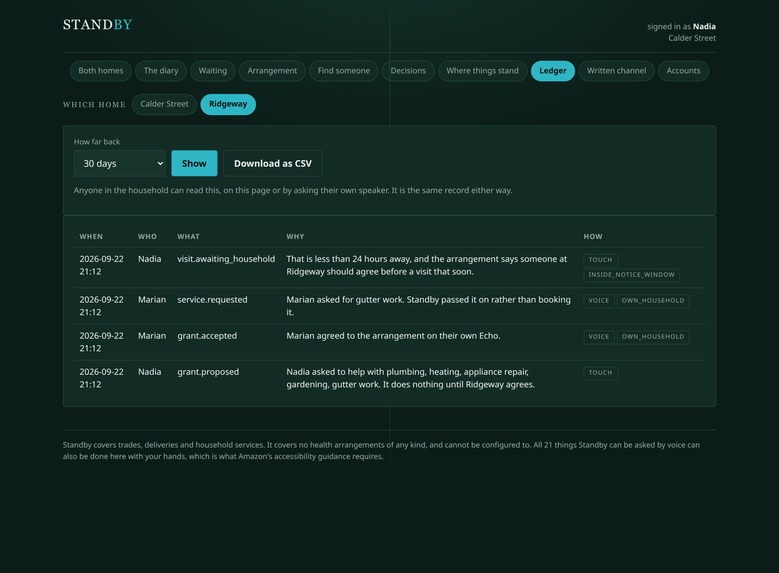Choose Calder Street home
Image resolution: width=779 pixels, height=573 pixels.
coord(164,104)
